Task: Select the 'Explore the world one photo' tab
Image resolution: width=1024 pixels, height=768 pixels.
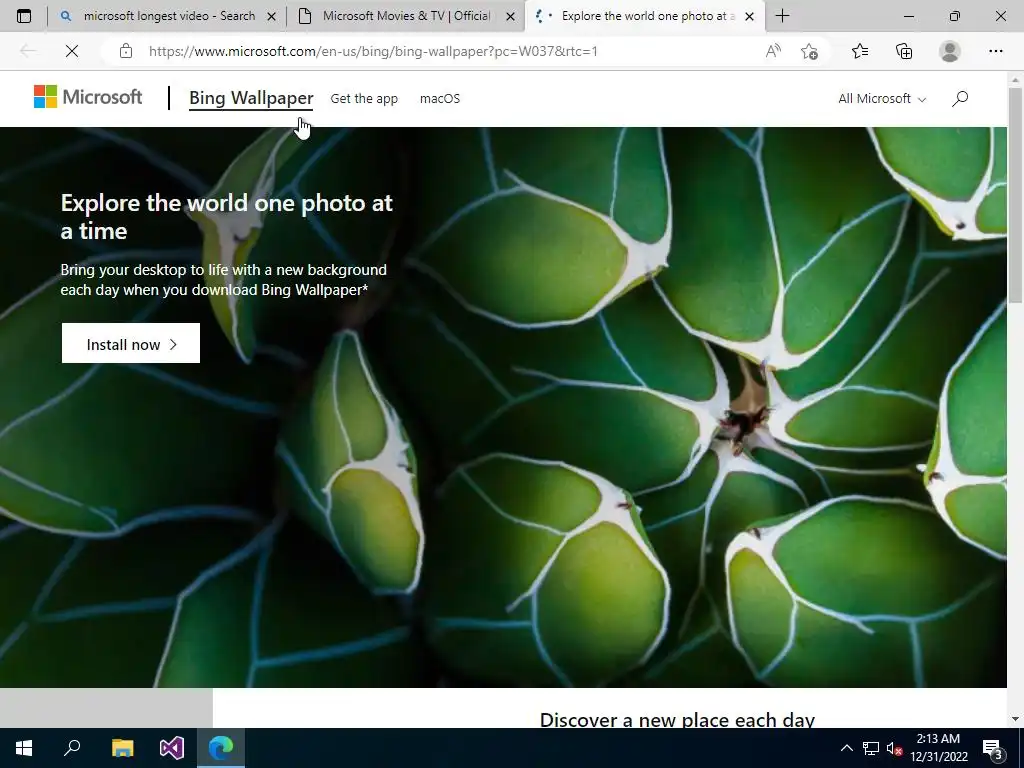Action: point(645,16)
